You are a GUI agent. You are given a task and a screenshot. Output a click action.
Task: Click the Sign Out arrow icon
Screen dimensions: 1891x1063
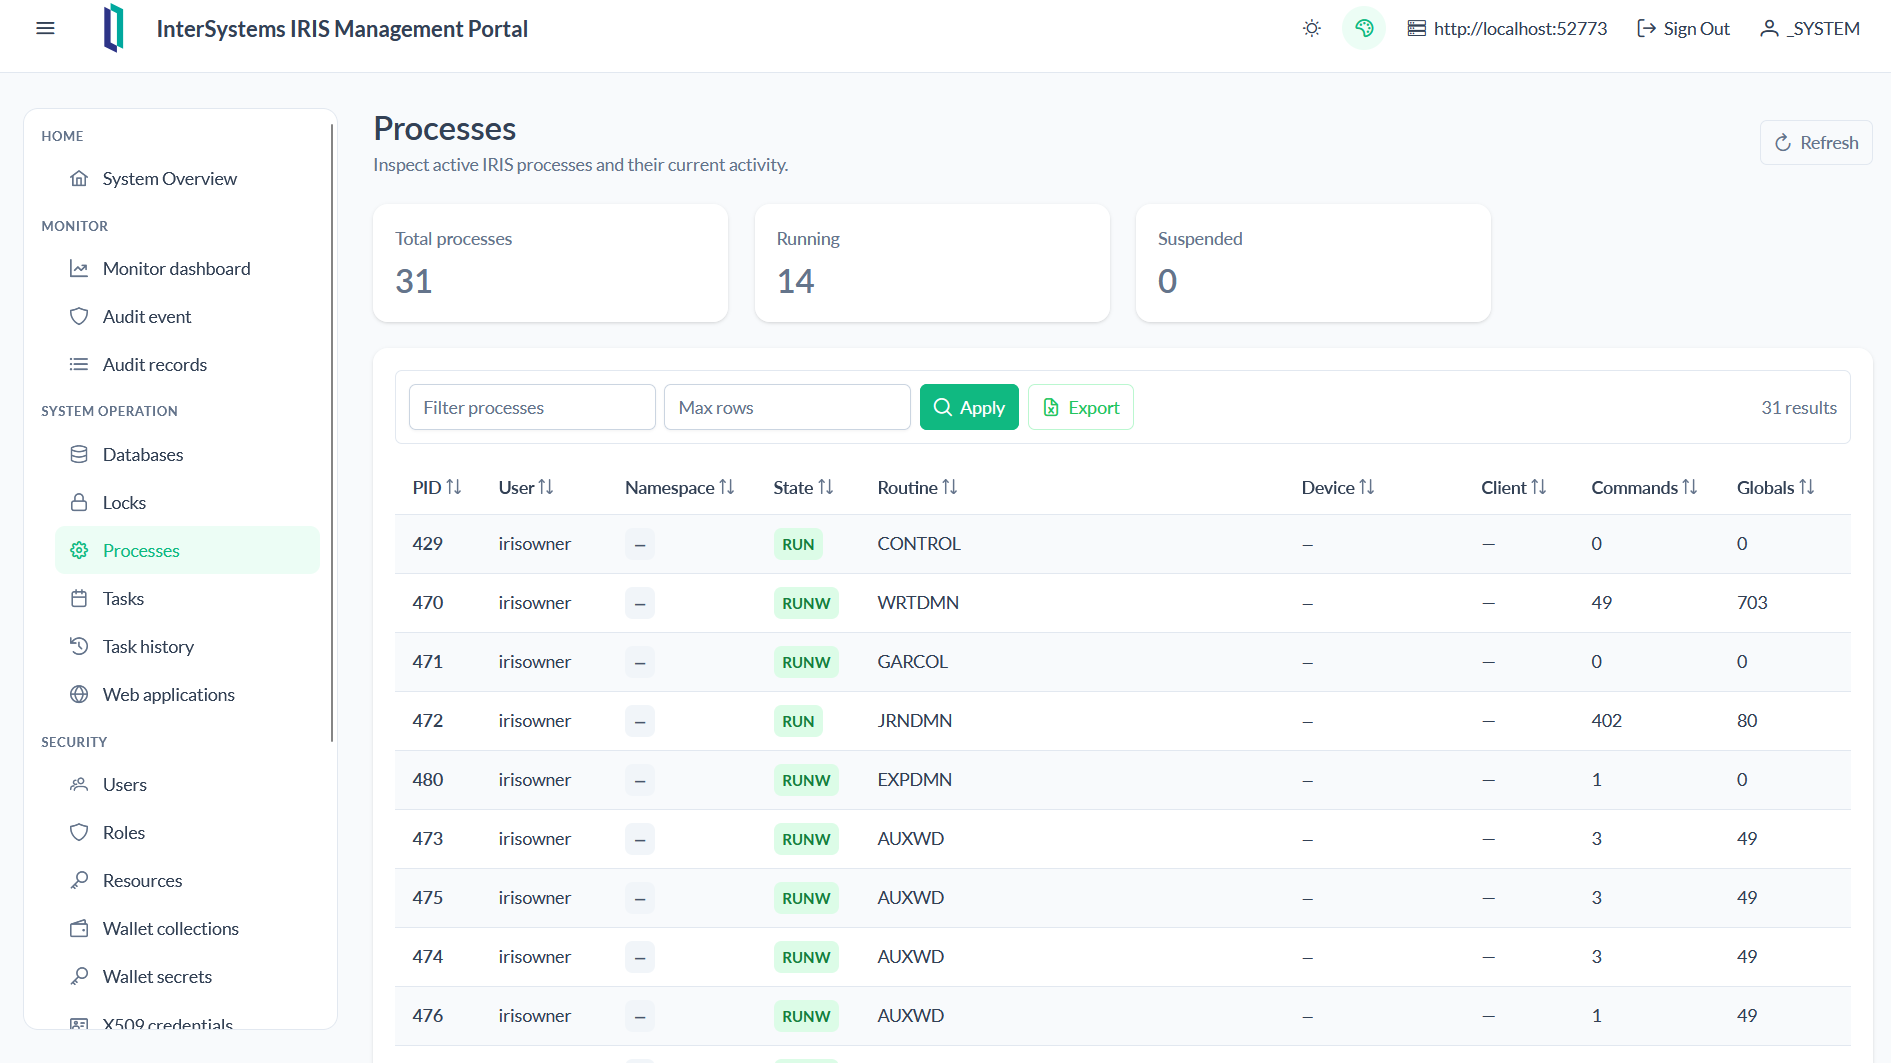click(x=1646, y=29)
